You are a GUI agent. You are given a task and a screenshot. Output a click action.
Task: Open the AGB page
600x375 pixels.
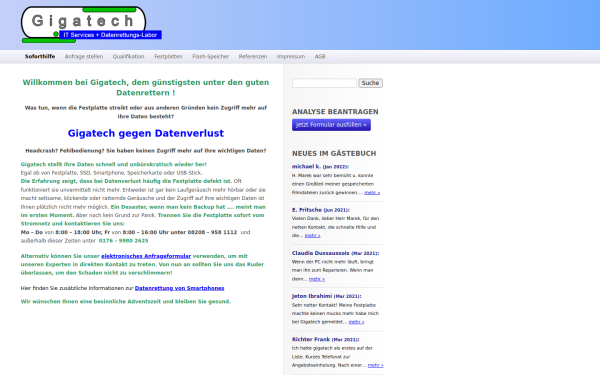coord(320,57)
